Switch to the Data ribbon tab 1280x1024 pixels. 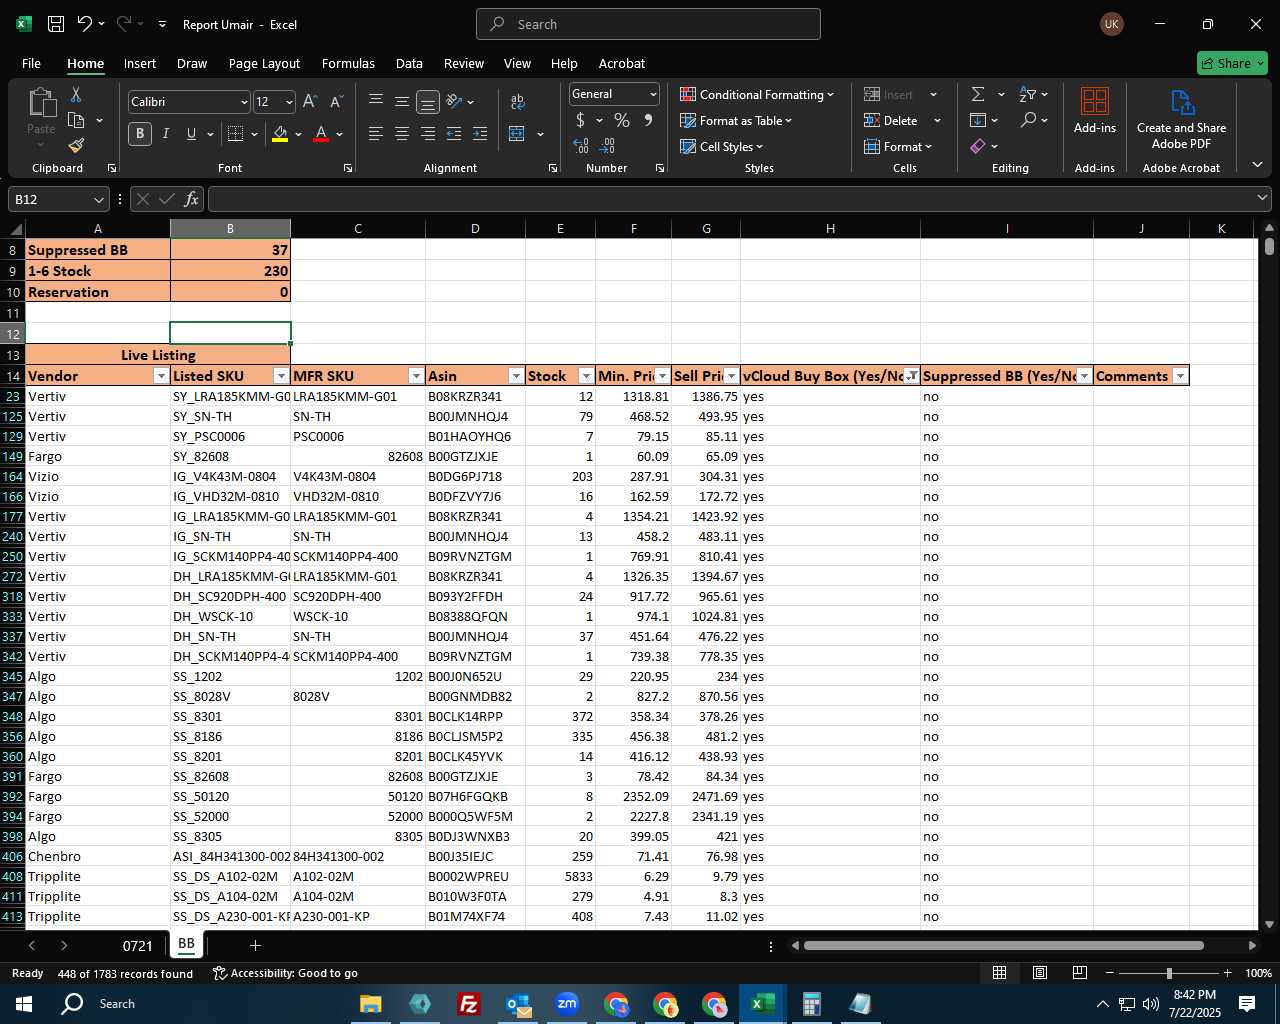[409, 63]
